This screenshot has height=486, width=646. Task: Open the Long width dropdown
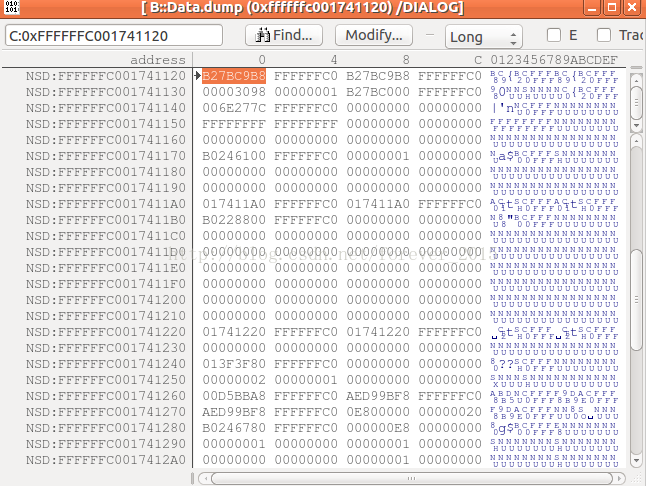484,37
